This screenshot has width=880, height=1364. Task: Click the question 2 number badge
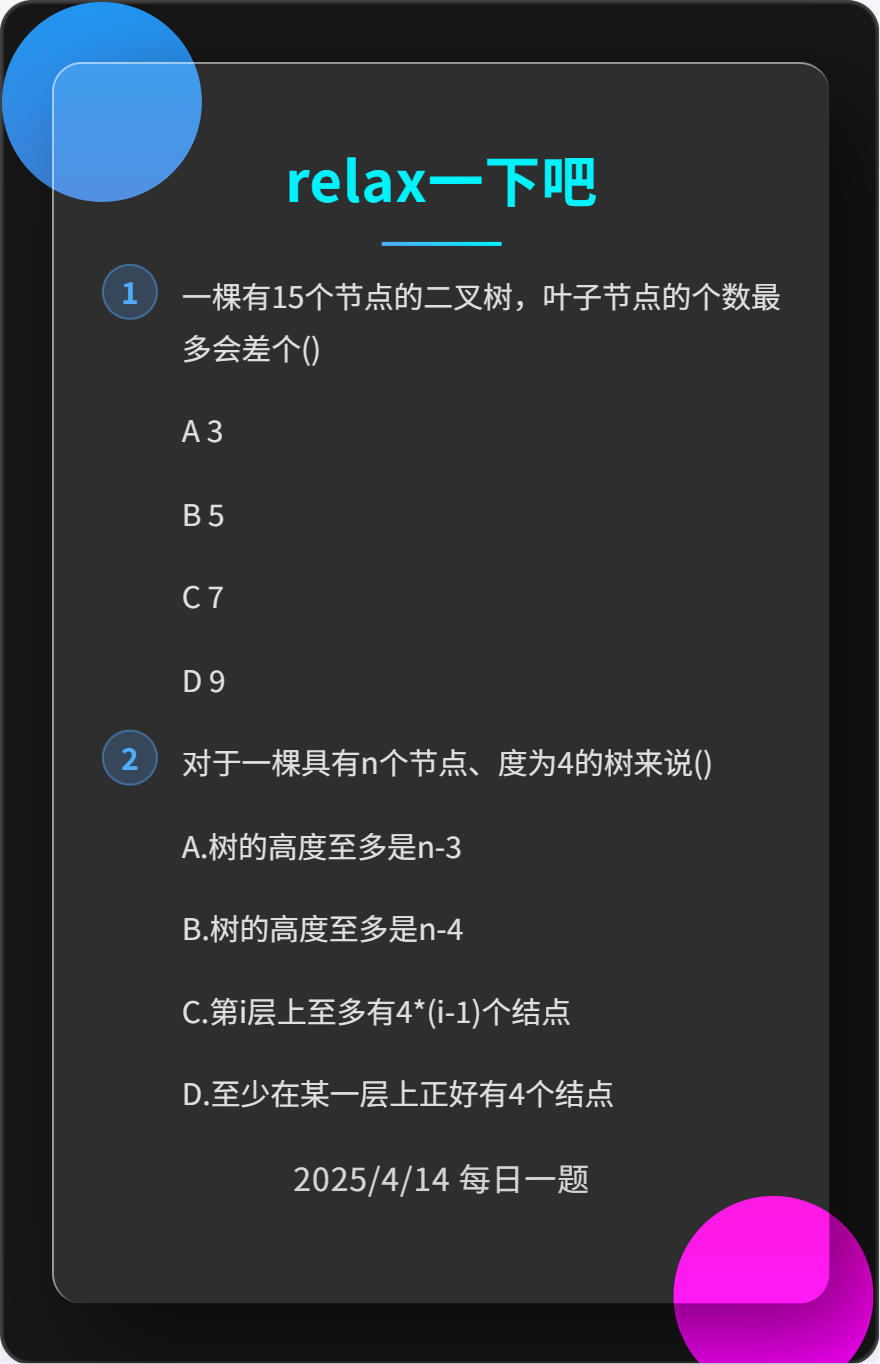pos(130,758)
